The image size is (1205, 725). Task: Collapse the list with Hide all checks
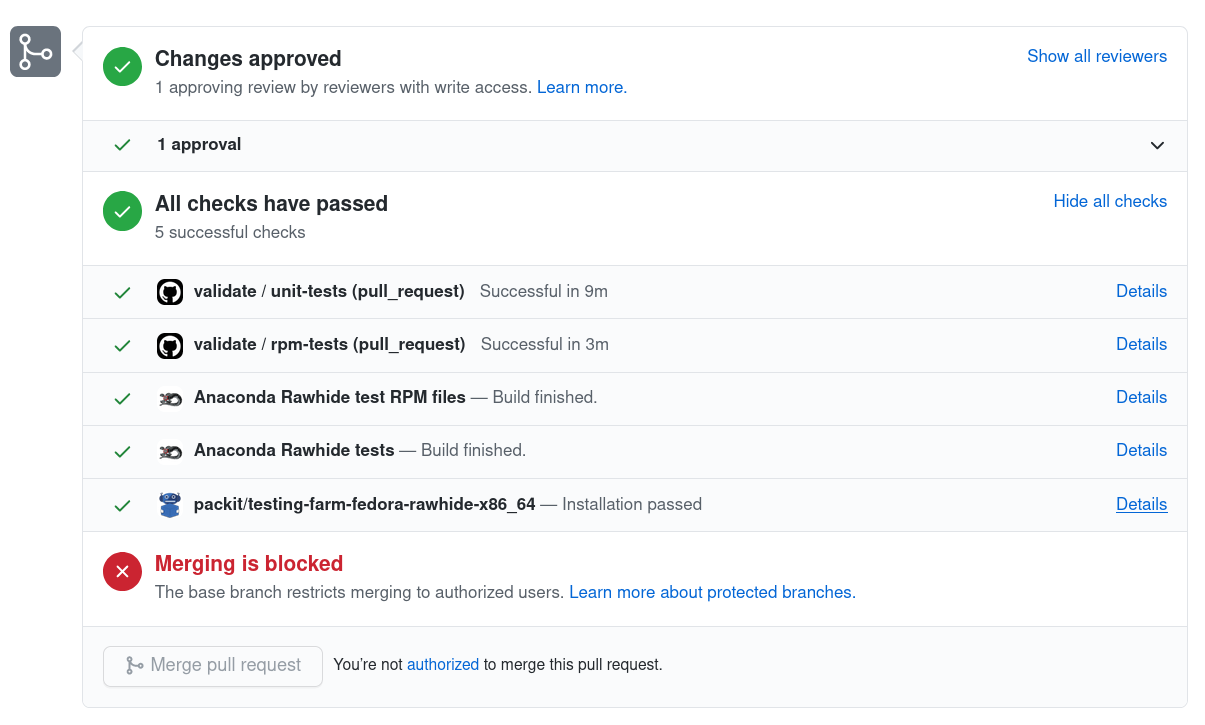(1110, 201)
